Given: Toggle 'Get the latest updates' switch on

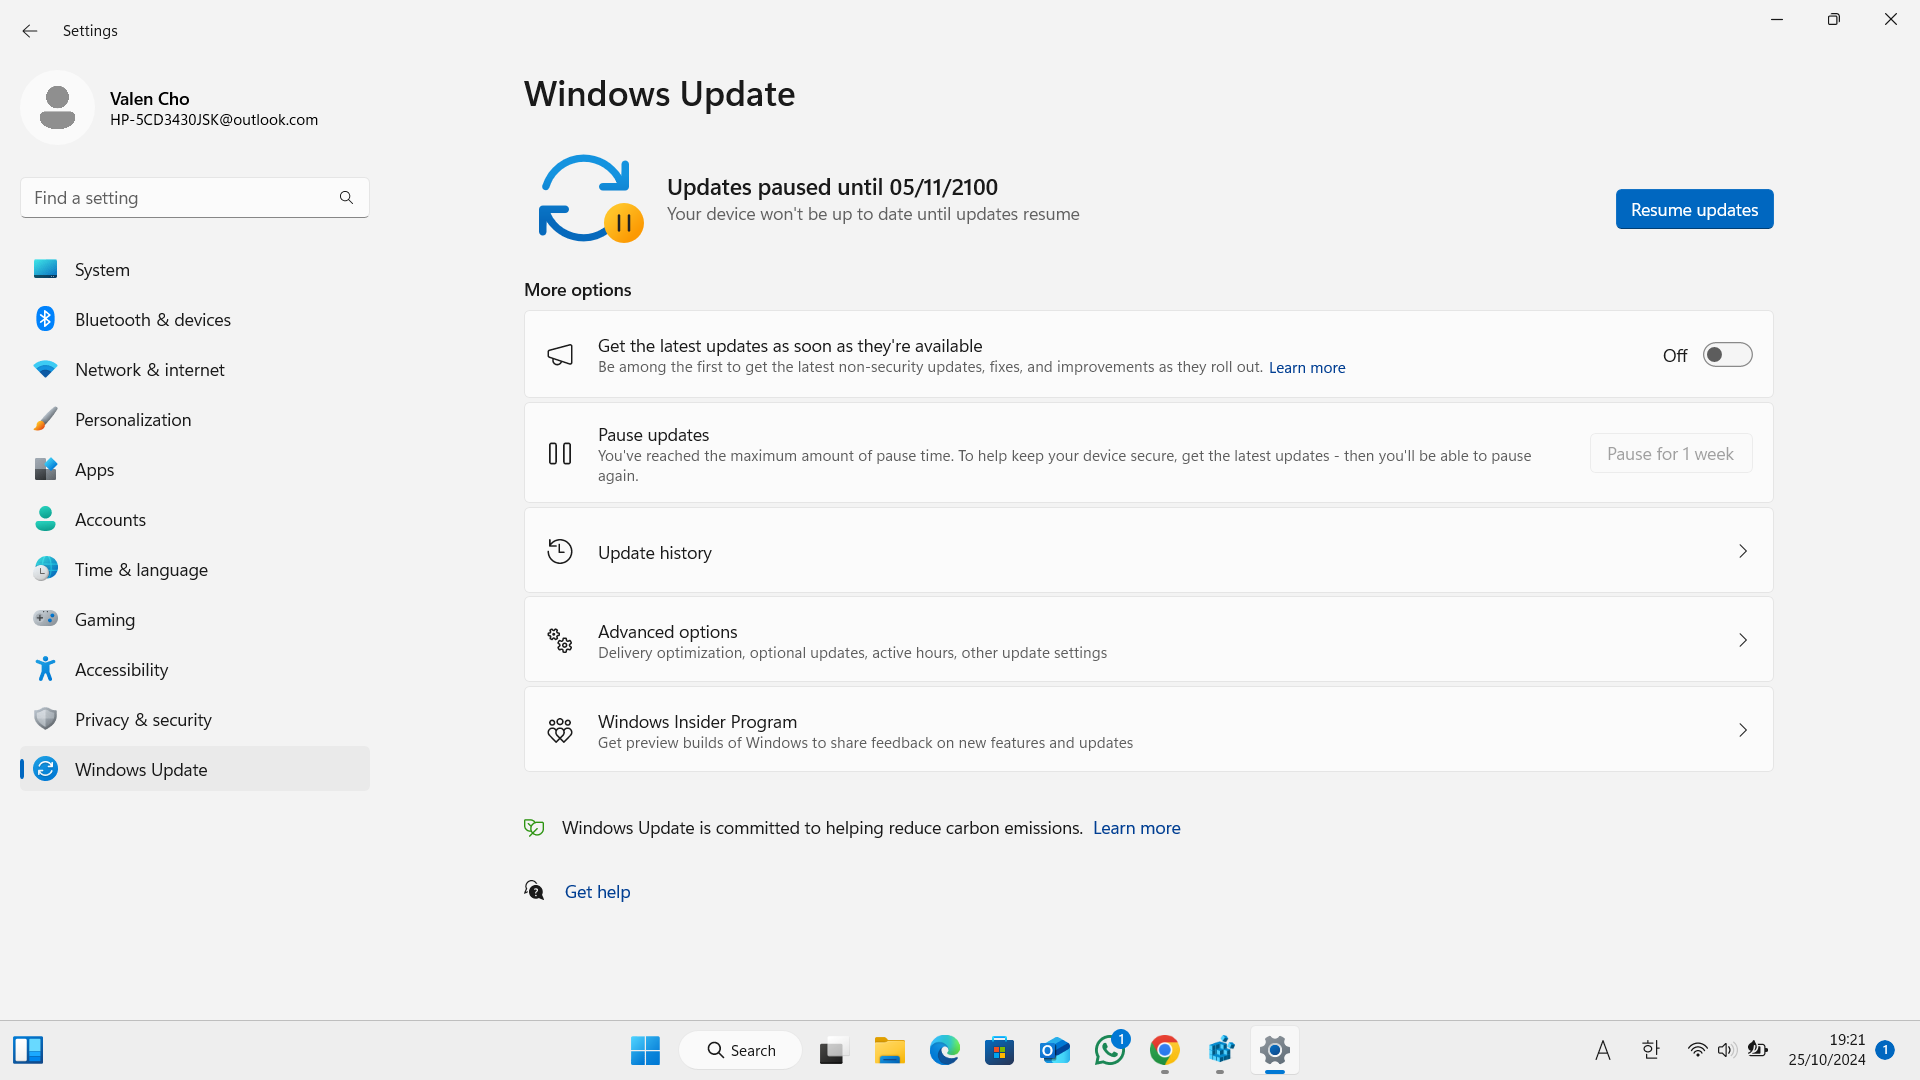Looking at the screenshot, I should click(x=1727, y=355).
